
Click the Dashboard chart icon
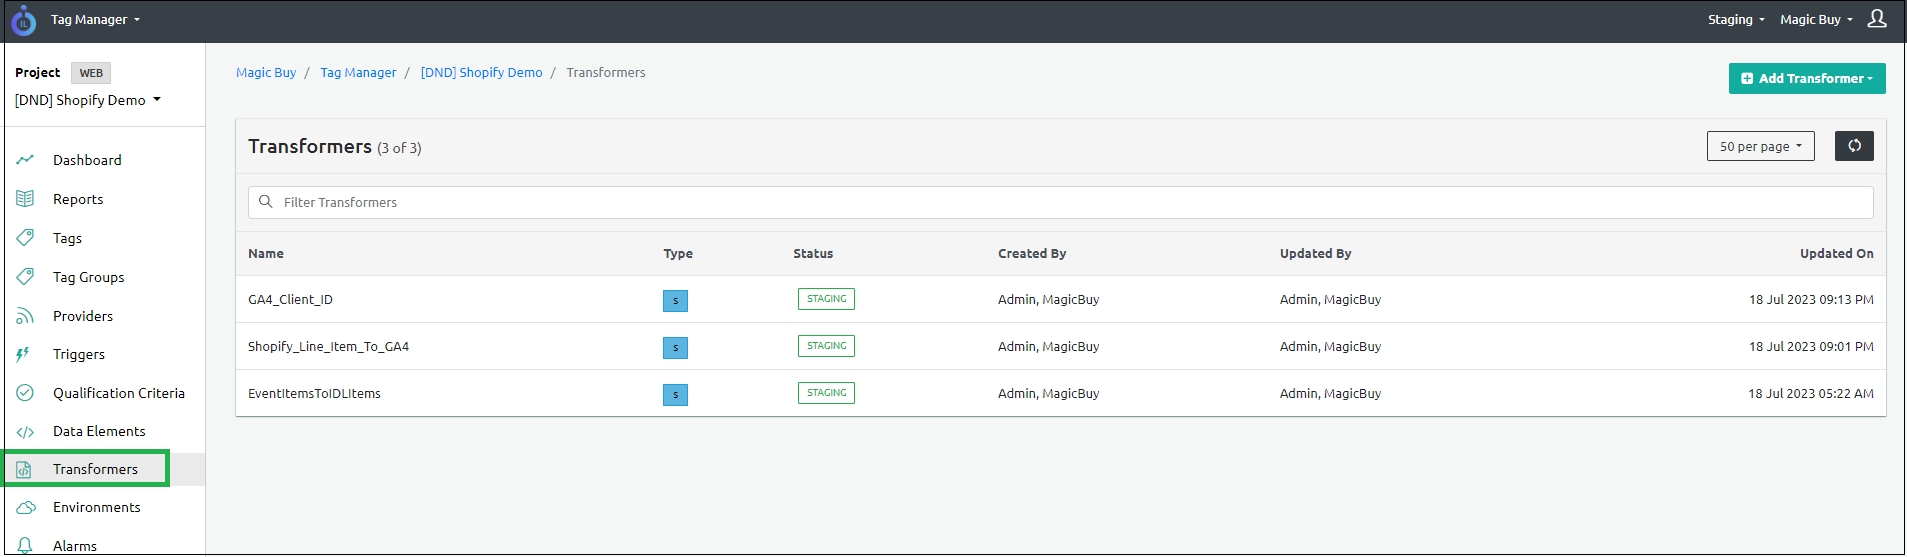[x=26, y=160]
